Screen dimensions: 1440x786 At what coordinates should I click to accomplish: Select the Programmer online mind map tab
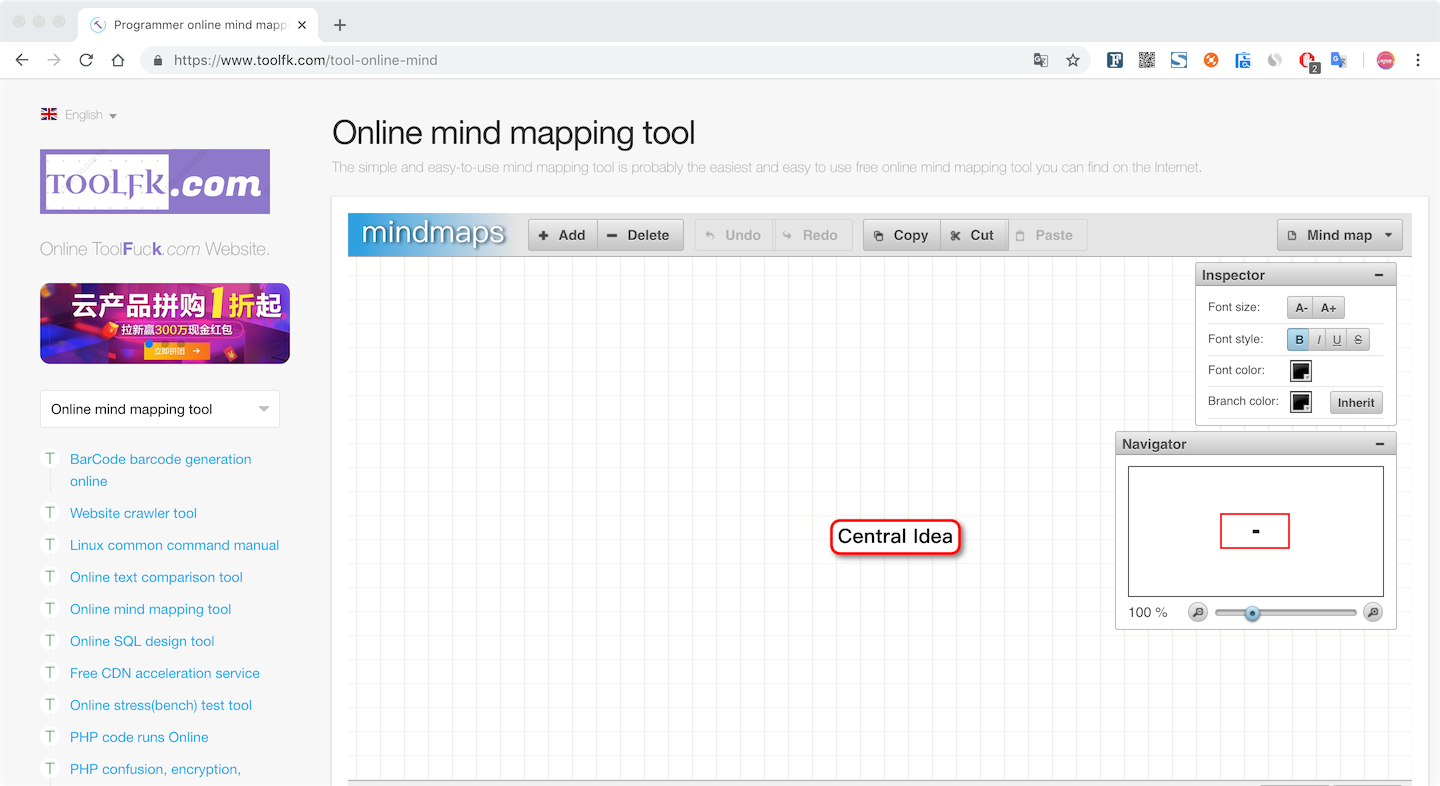click(x=198, y=25)
